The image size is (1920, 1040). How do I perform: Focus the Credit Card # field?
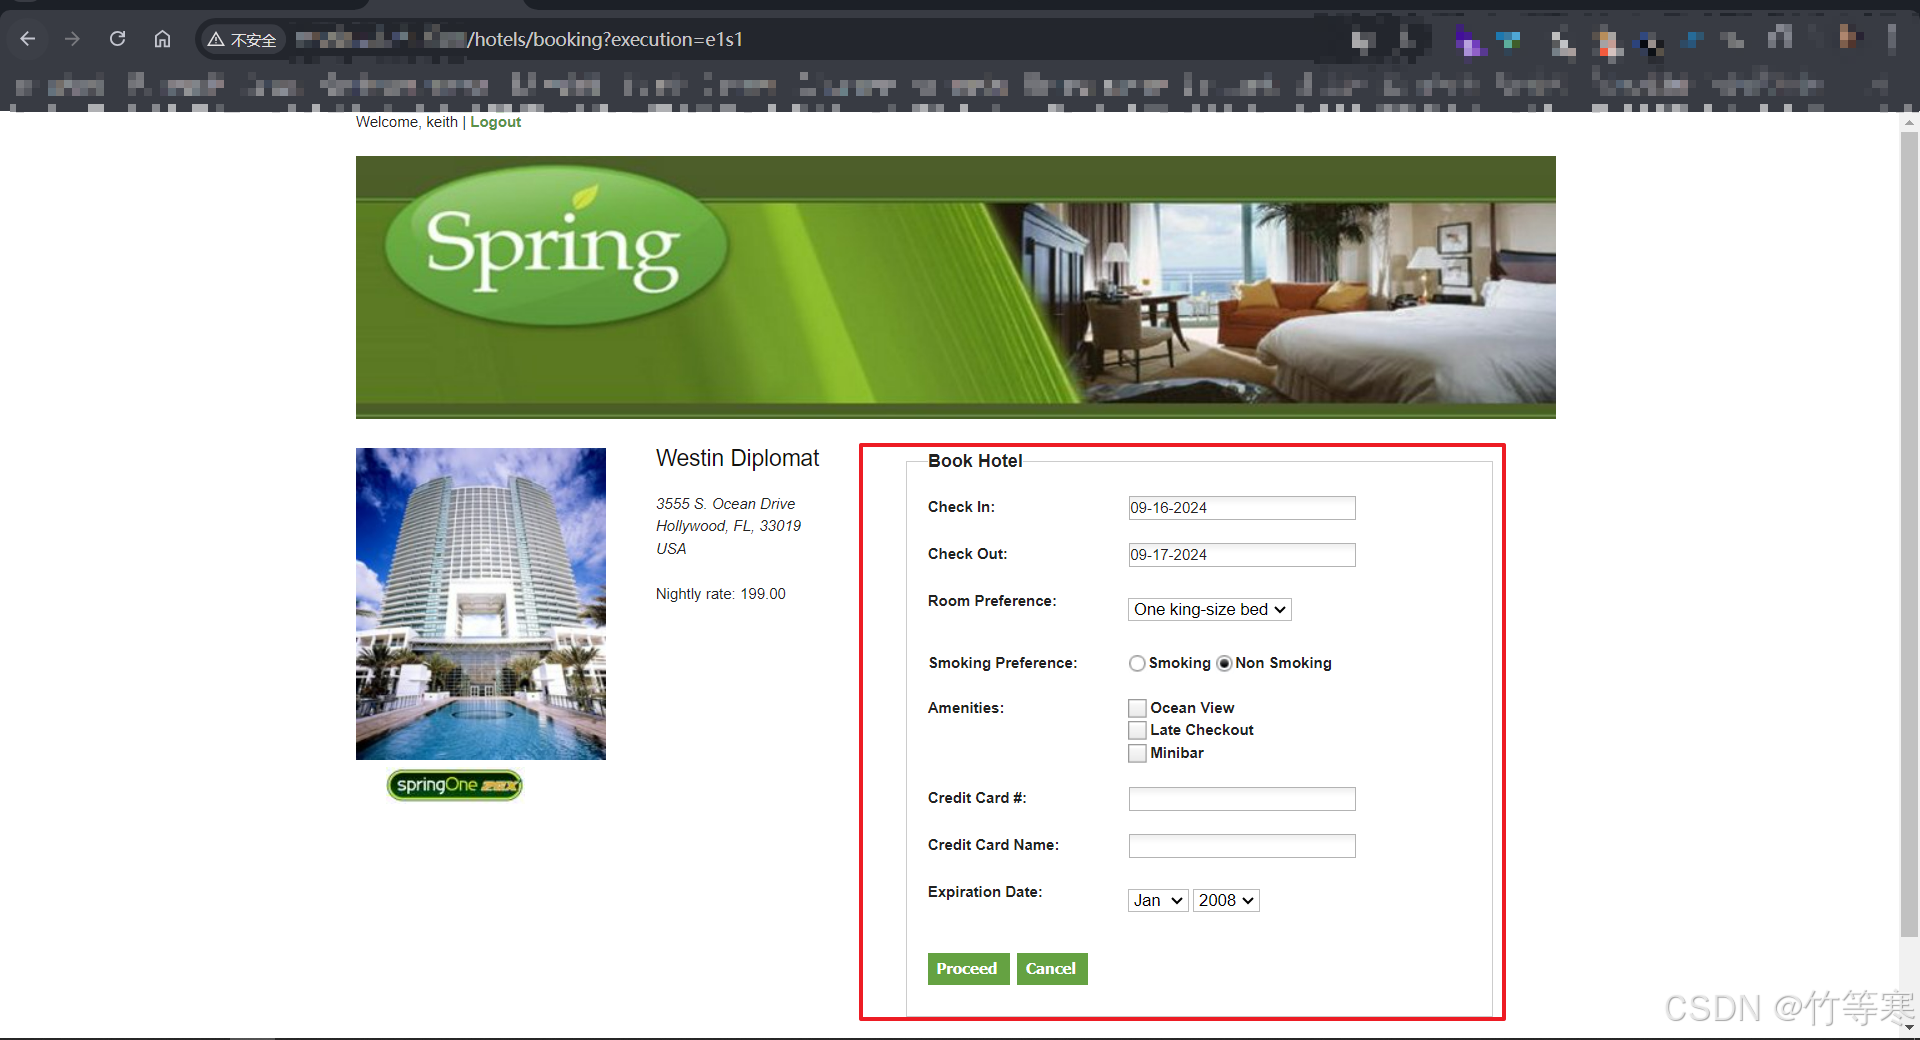point(1241,798)
